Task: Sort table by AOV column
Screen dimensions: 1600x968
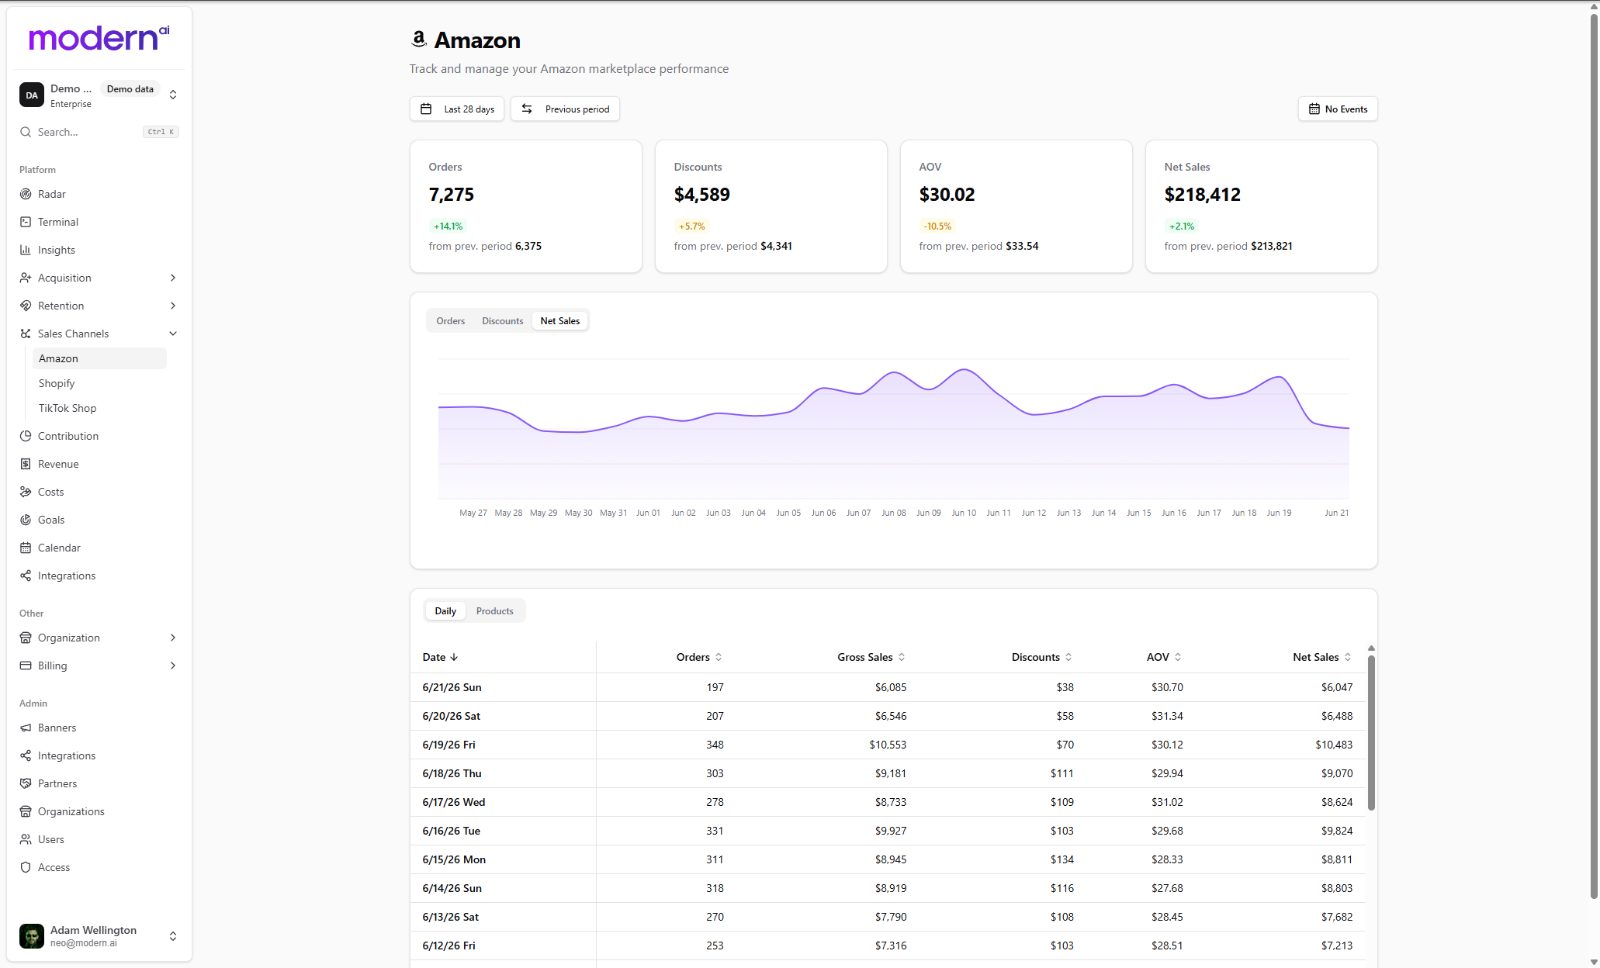Action: [1164, 657]
